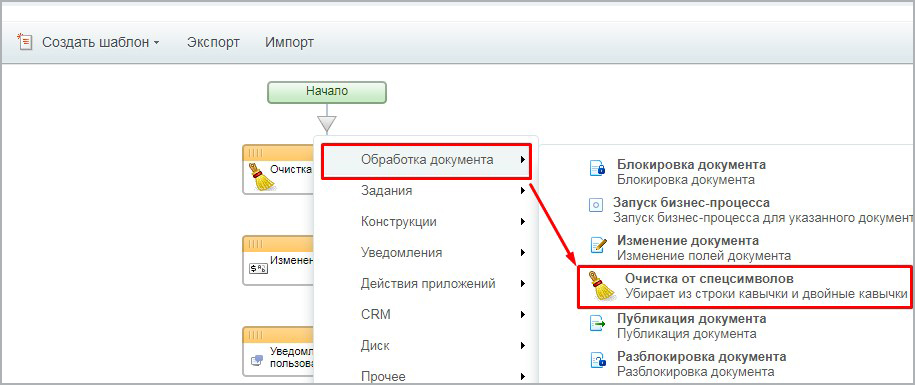Click the Импорт button
Image resolution: width=915 pixels, height=385 pixels.
coord(289,43)
